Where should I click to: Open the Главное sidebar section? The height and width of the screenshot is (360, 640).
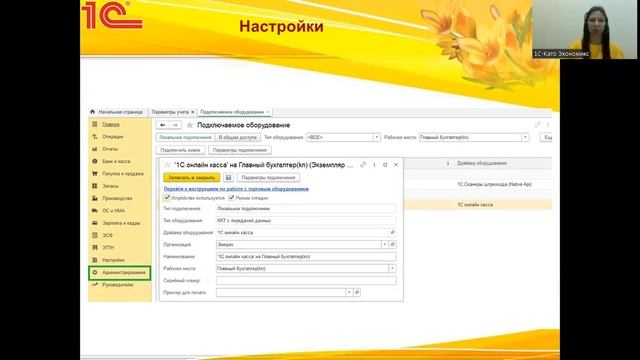click(x=111, y=124)
